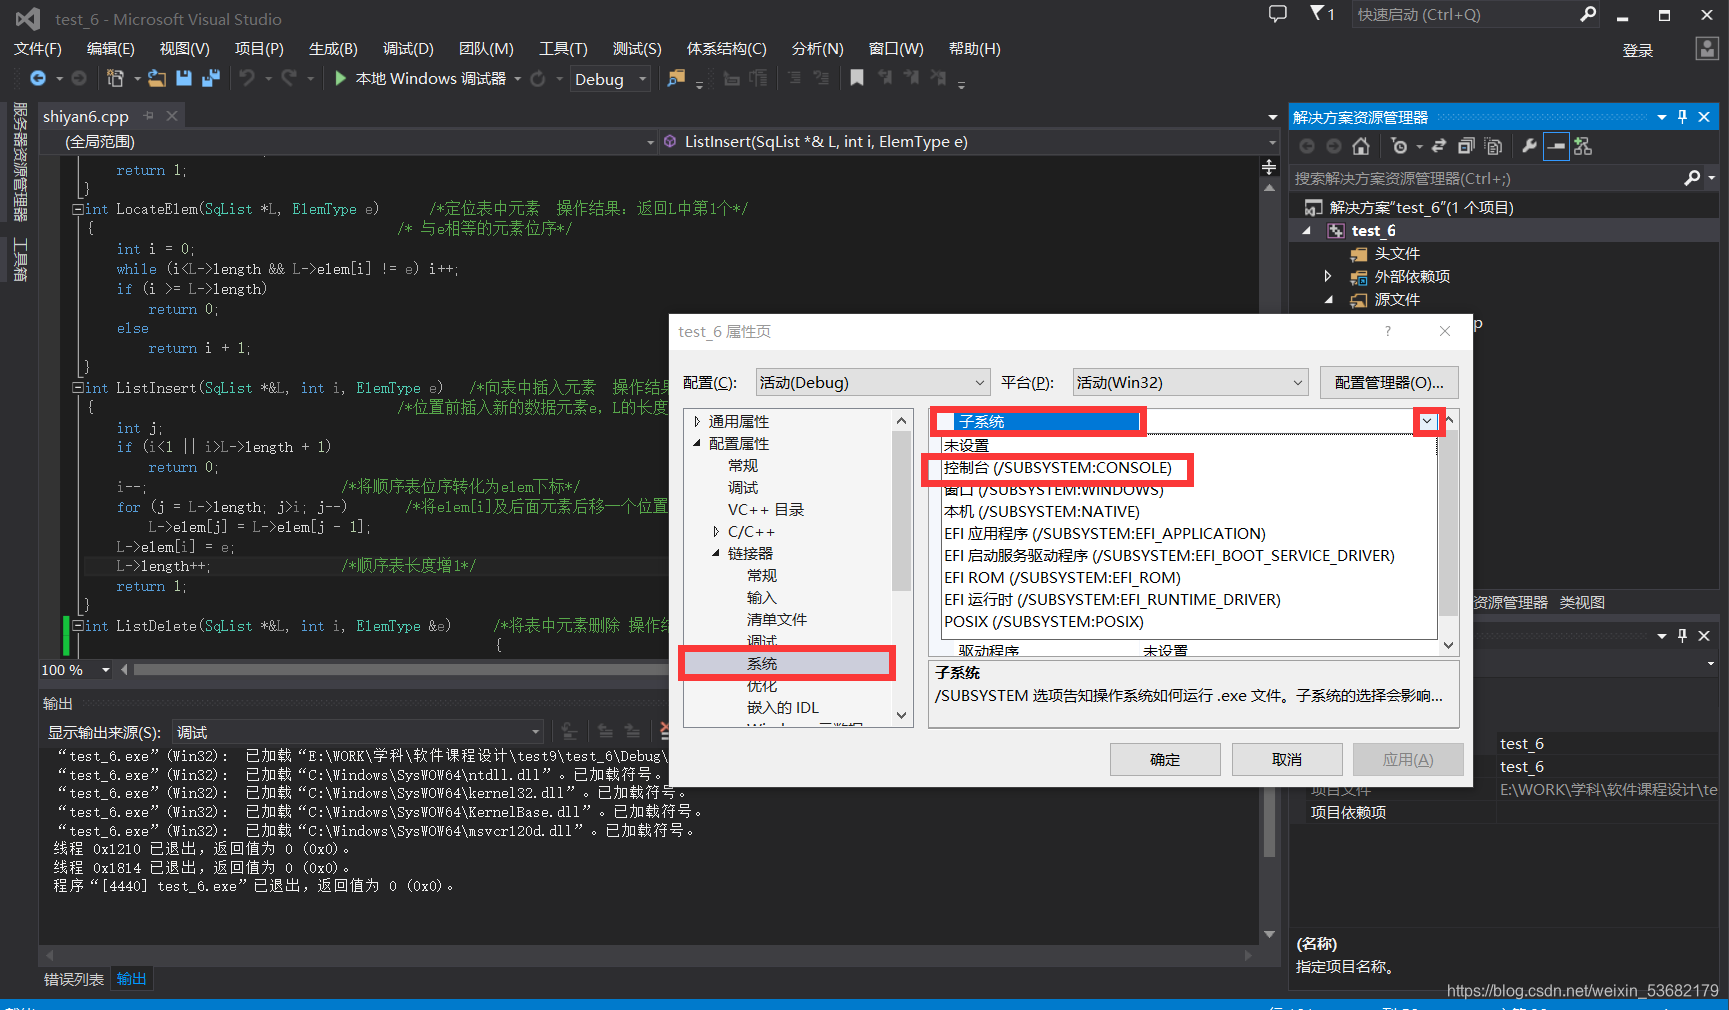
Task: Collapse the test_6 project node
Action: (1306, 230)
